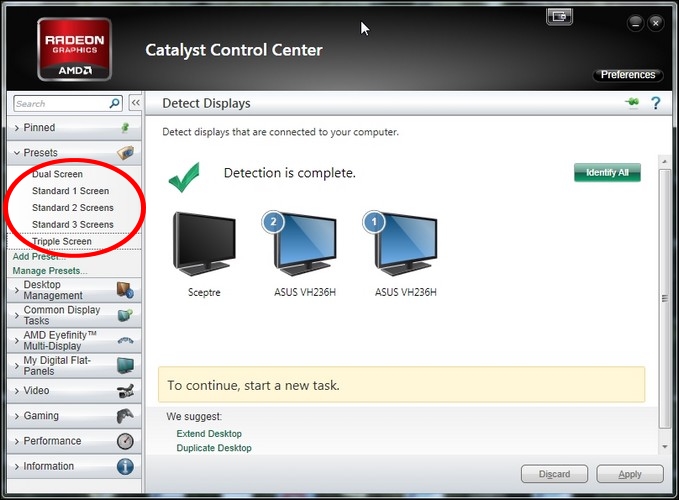This screenshot has width=679, height=500.
Task: Click the Identify All button
Action: 607,172
